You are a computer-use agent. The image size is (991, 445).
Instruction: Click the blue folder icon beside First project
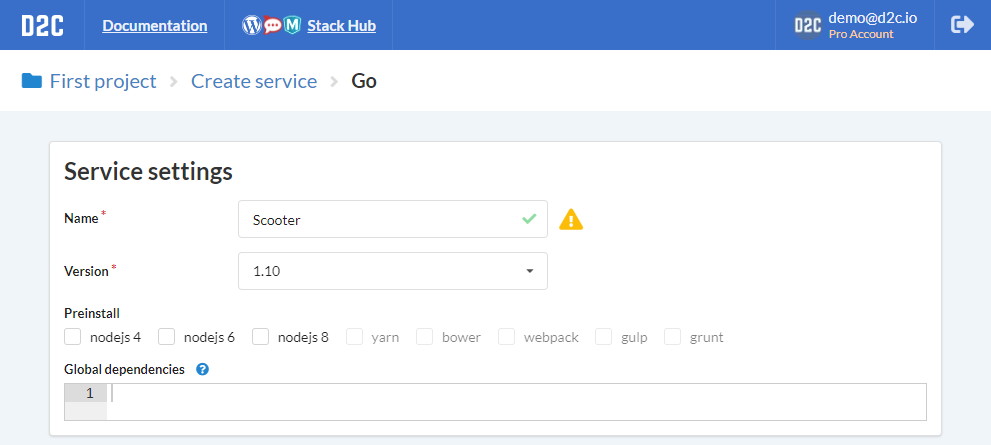click(32, 81)
